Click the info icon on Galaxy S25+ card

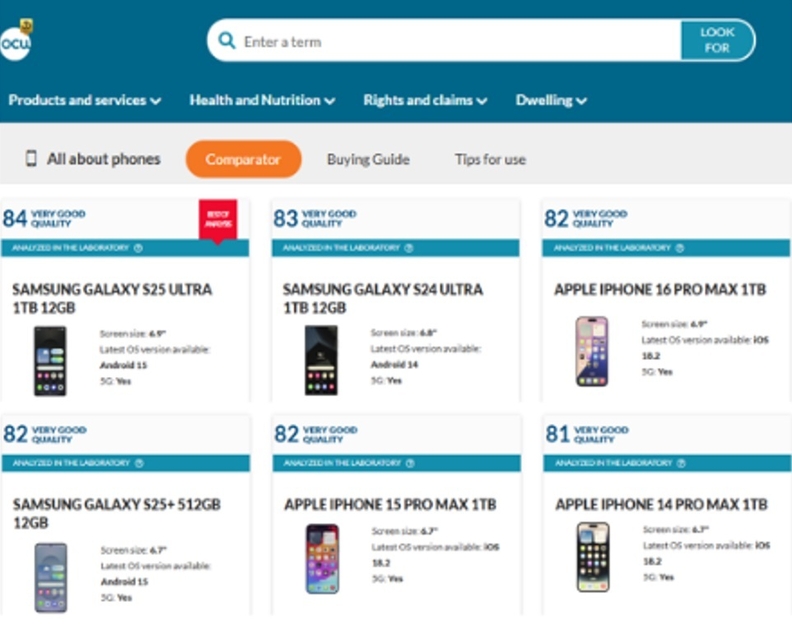point(138,464)
